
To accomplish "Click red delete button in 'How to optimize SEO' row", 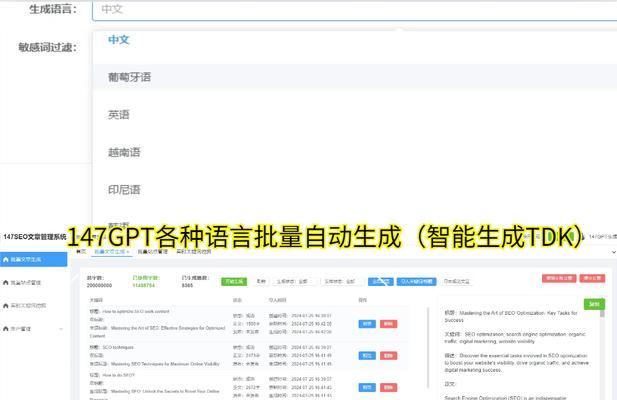I will (388, 324).
